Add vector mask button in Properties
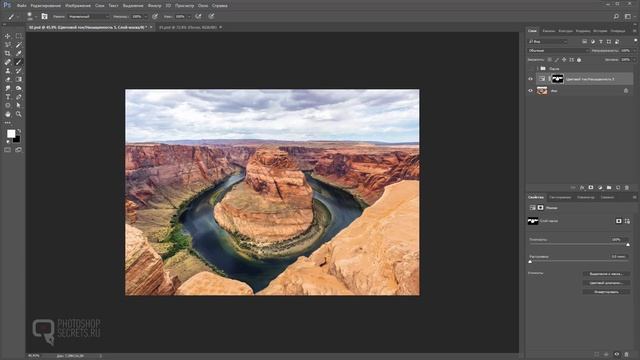Screen dimensions: 640x360 [627, 221]
